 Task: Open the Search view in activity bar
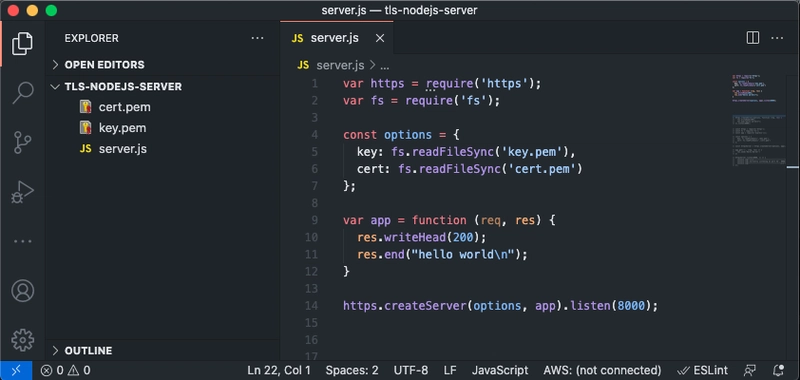tap(22, 93)
